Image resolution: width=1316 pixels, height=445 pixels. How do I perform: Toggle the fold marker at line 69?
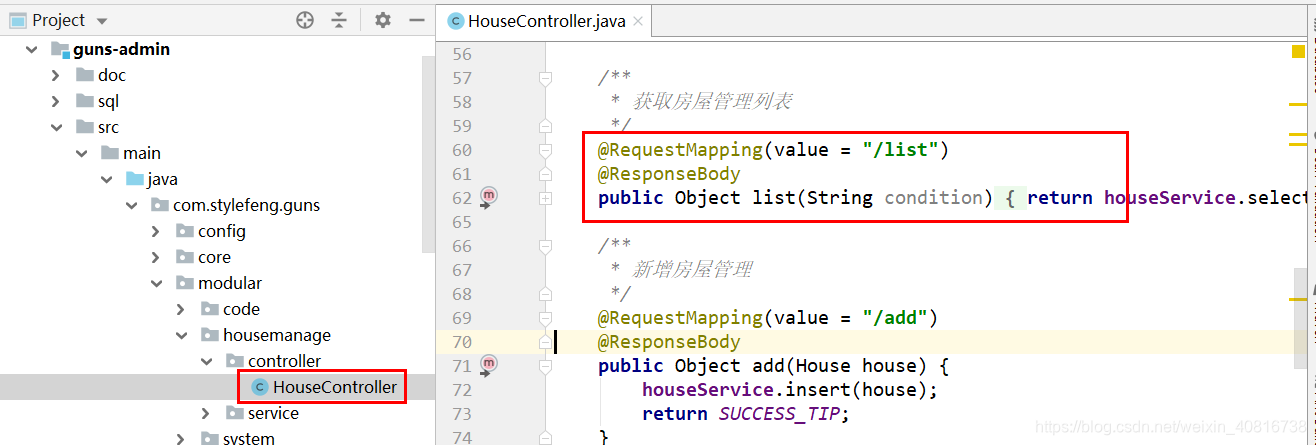click(x=545, y=318)
